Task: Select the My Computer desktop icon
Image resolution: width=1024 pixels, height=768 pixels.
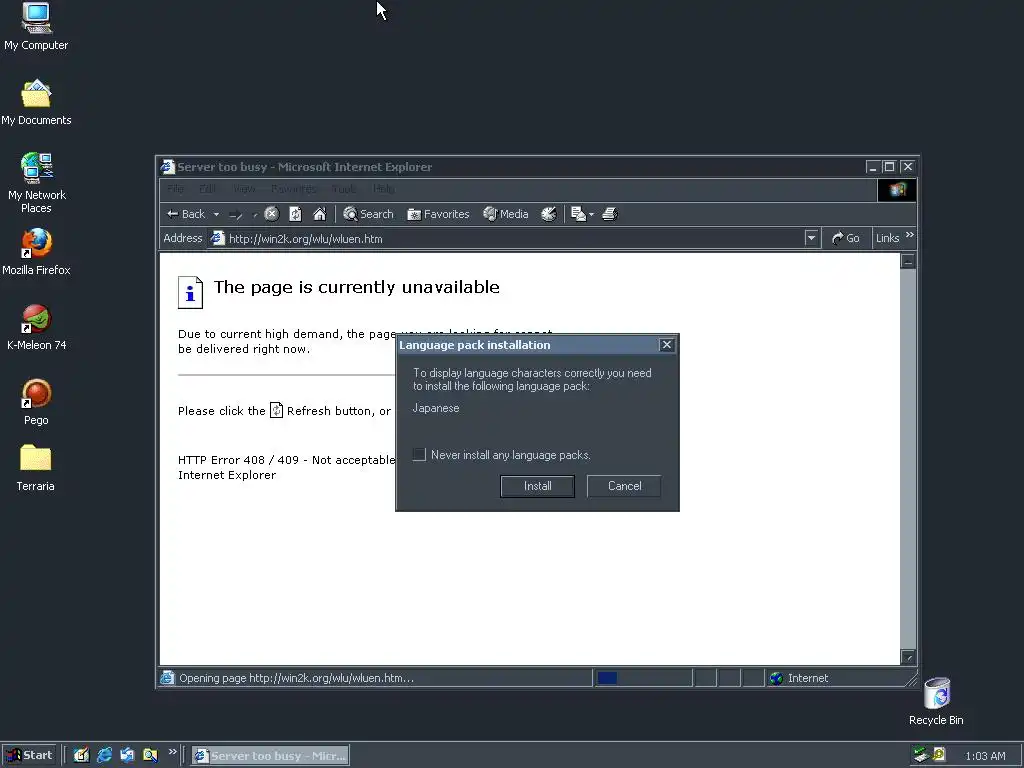Action: pos(36,27)
